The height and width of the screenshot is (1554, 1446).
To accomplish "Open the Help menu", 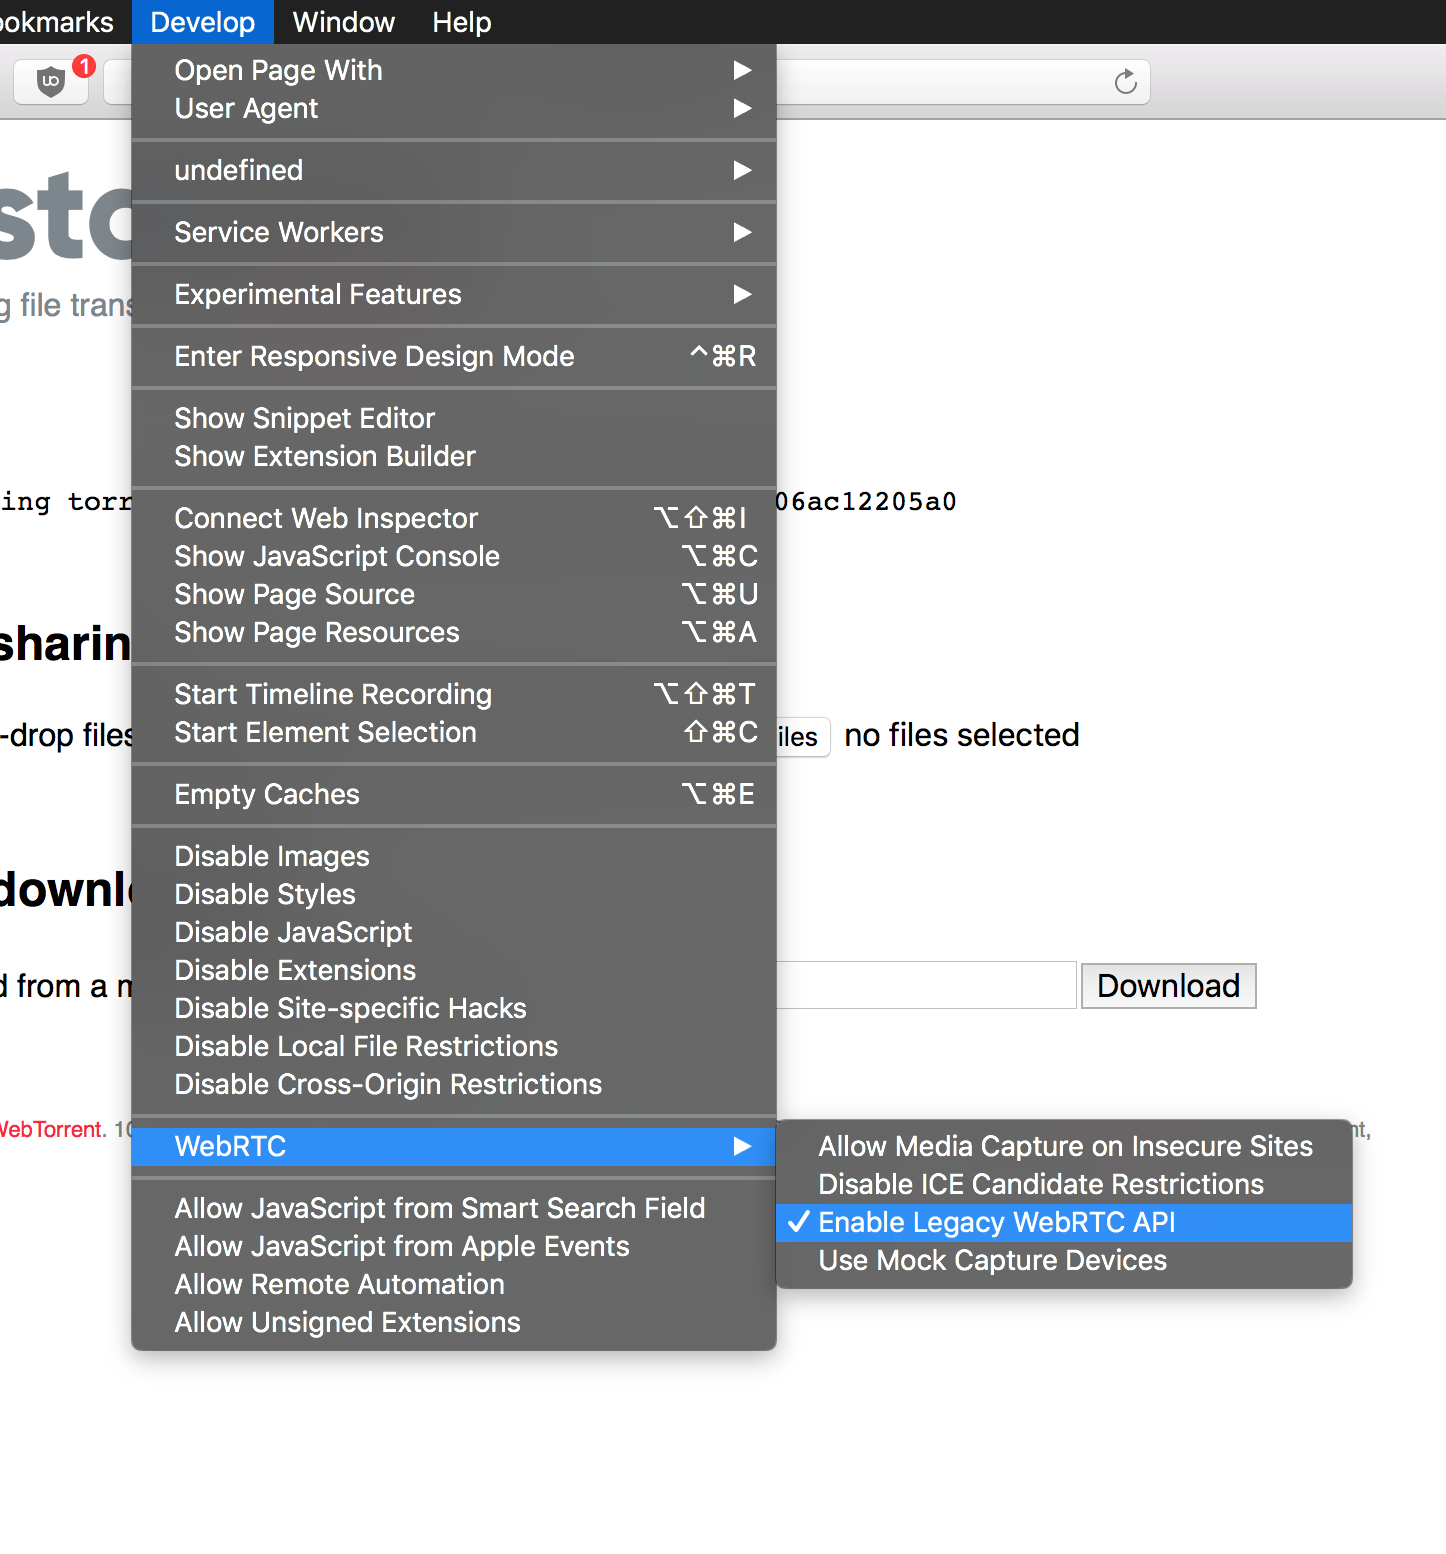I will coord(462,22).
